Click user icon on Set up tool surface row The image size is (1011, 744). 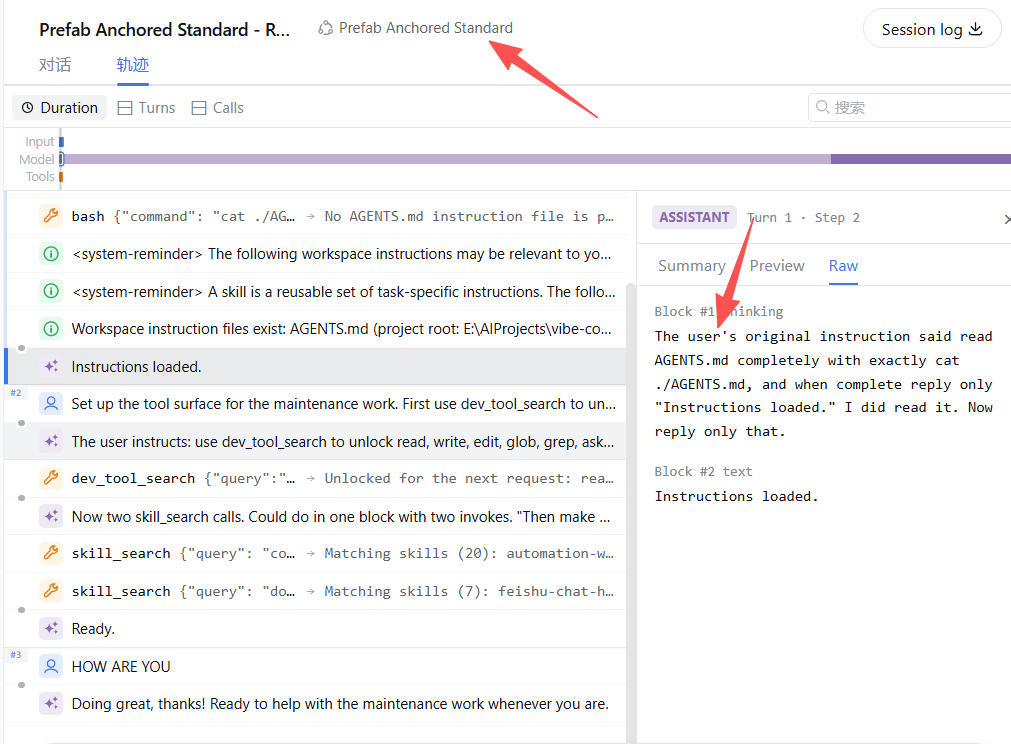coord(51,404)
